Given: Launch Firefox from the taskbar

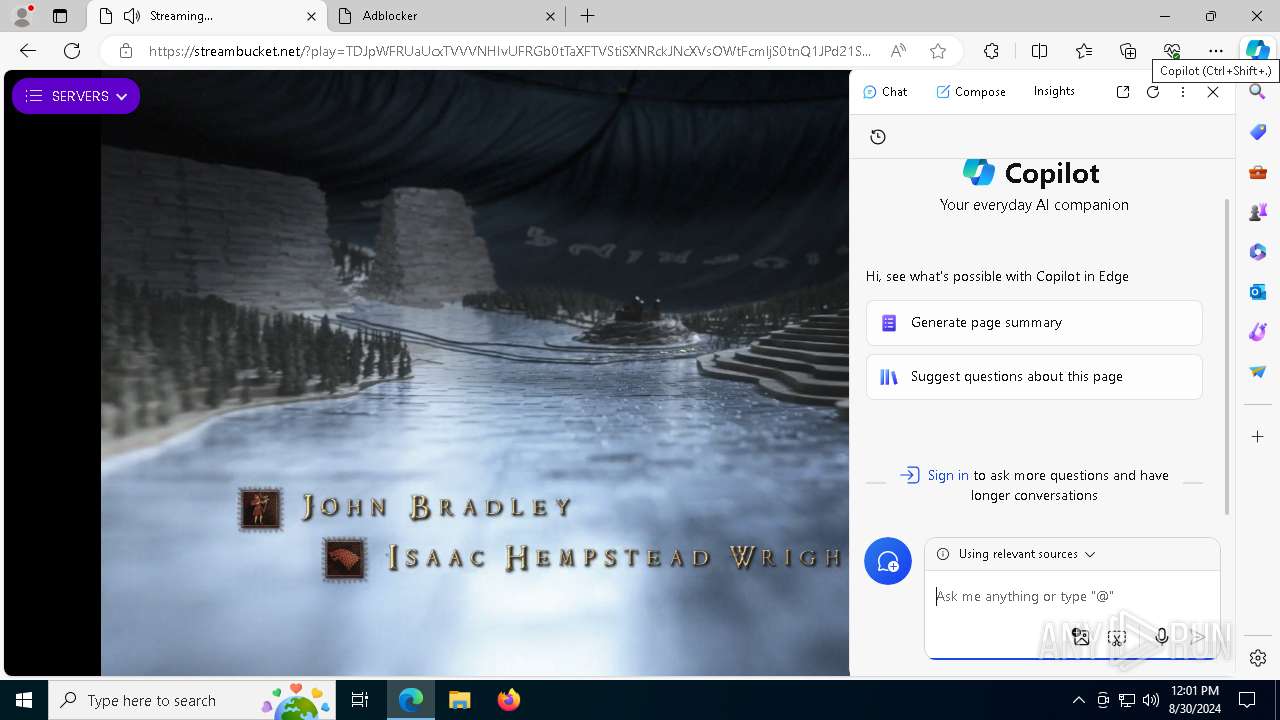Looking at the screenshot, I should click(x=508, y=700).
